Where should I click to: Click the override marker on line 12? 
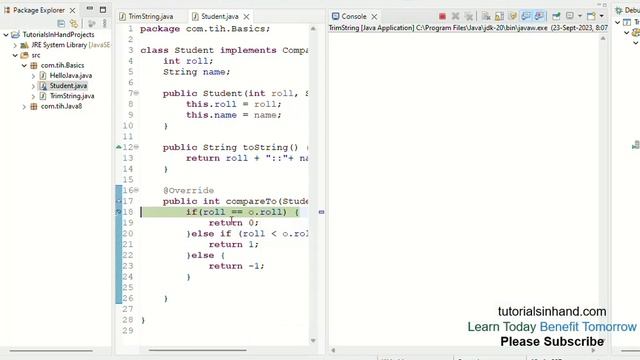[119, 147]
